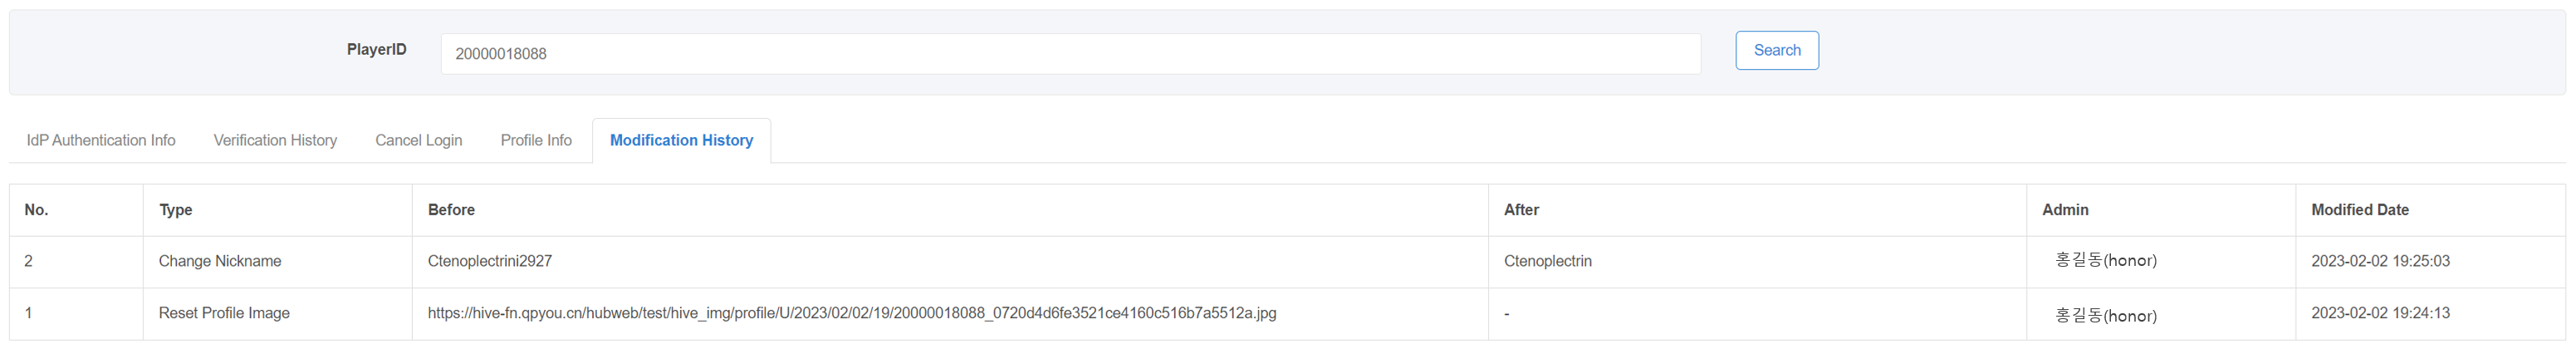
Task: Open the IdP Authentication Info tab
Action: pyautogui.click(x=101, y=140)
